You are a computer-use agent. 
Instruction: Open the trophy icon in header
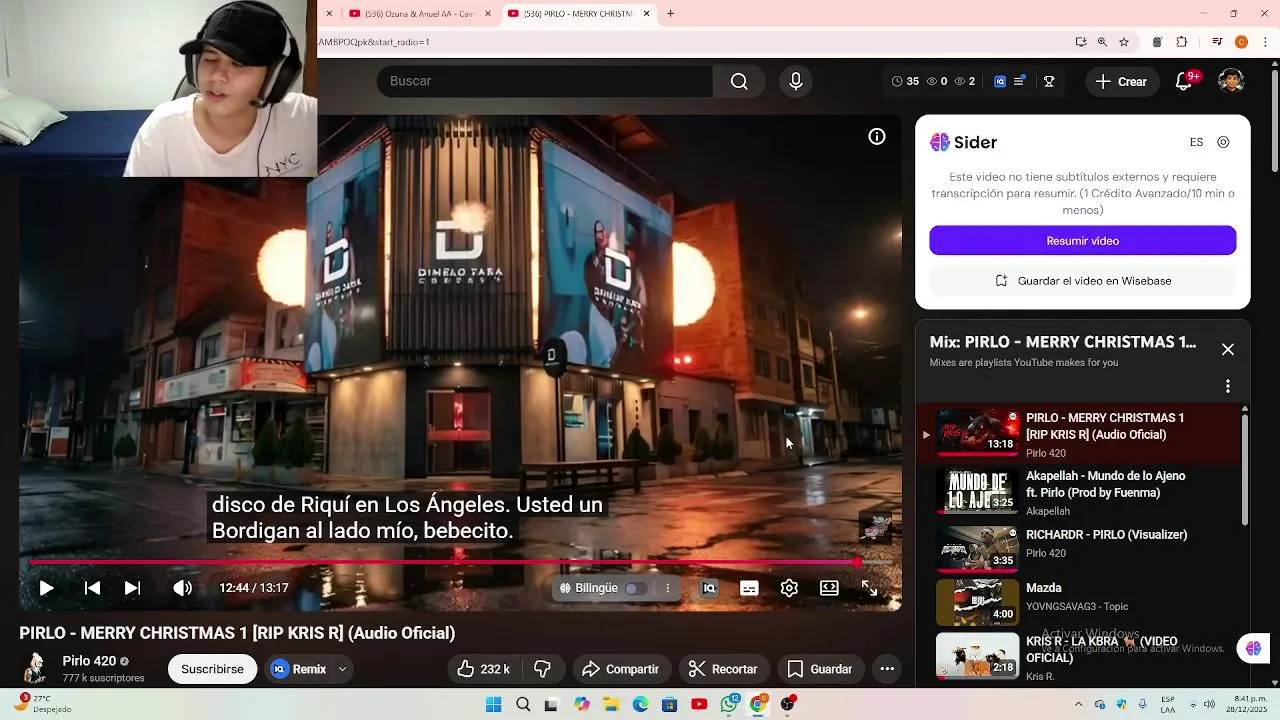1049,82
